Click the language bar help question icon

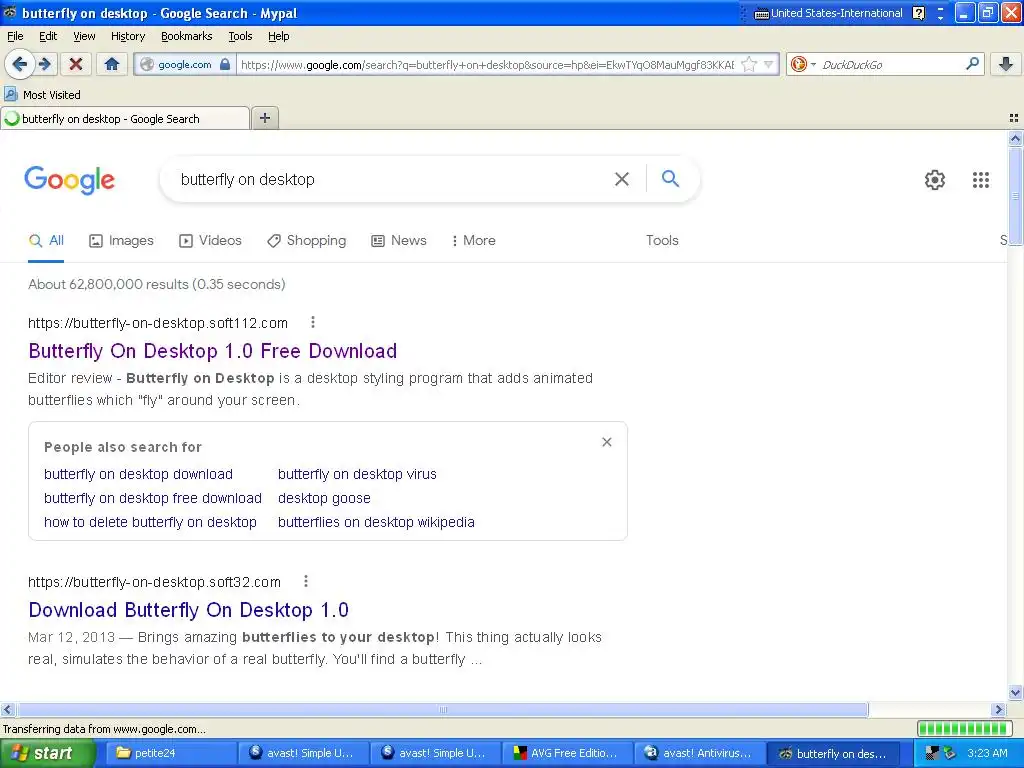click(x=918, y=13)
